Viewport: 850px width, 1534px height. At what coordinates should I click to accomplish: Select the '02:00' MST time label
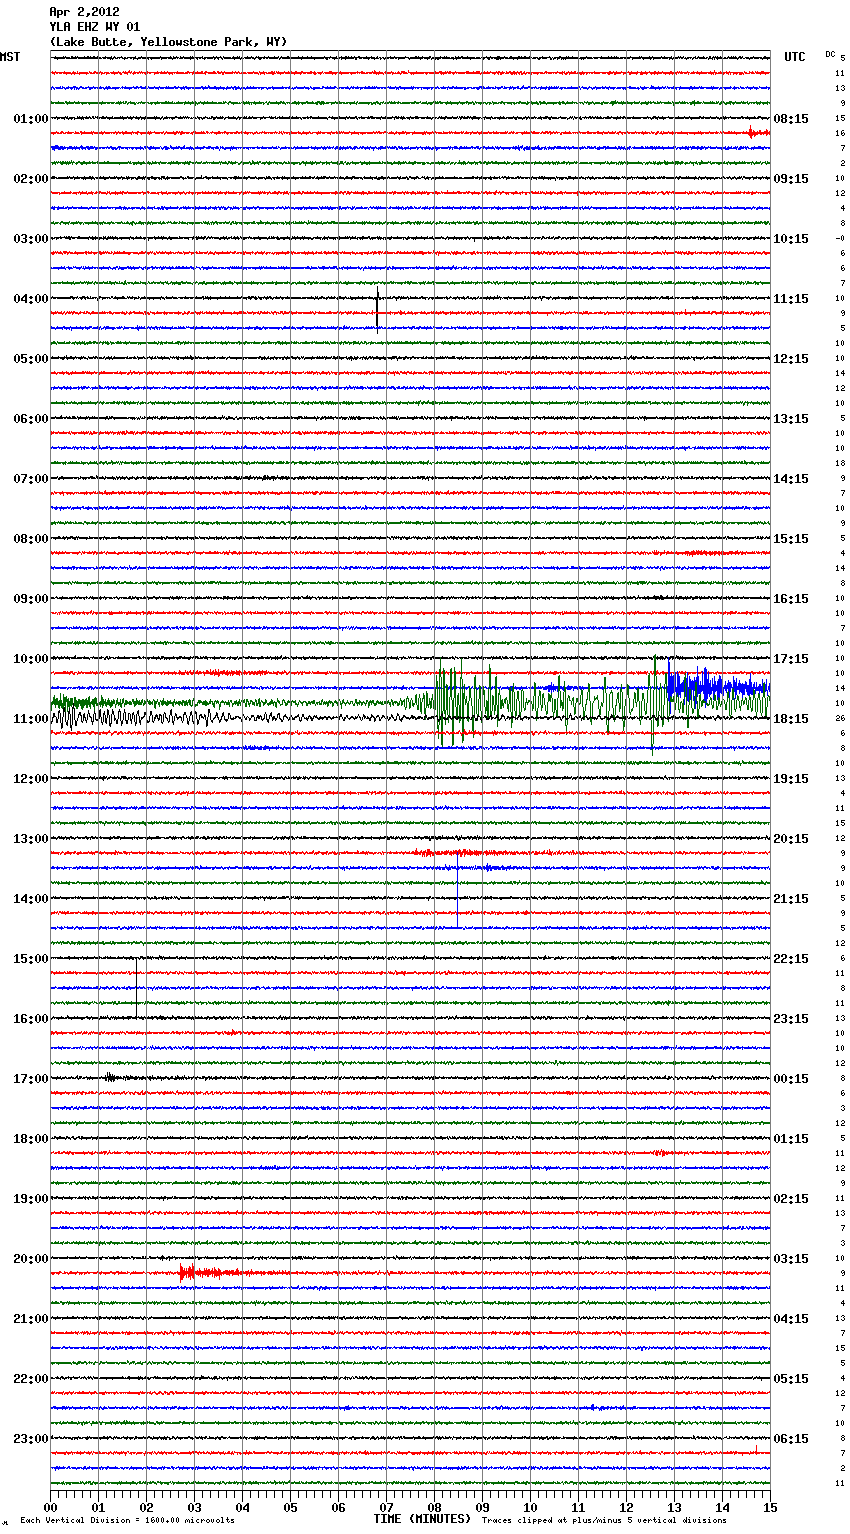[x=31, y=179]
